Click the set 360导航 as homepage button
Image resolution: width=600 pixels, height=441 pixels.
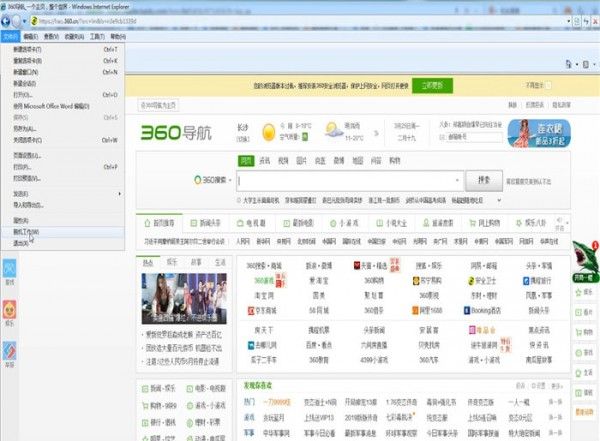[x=158, y=105]
